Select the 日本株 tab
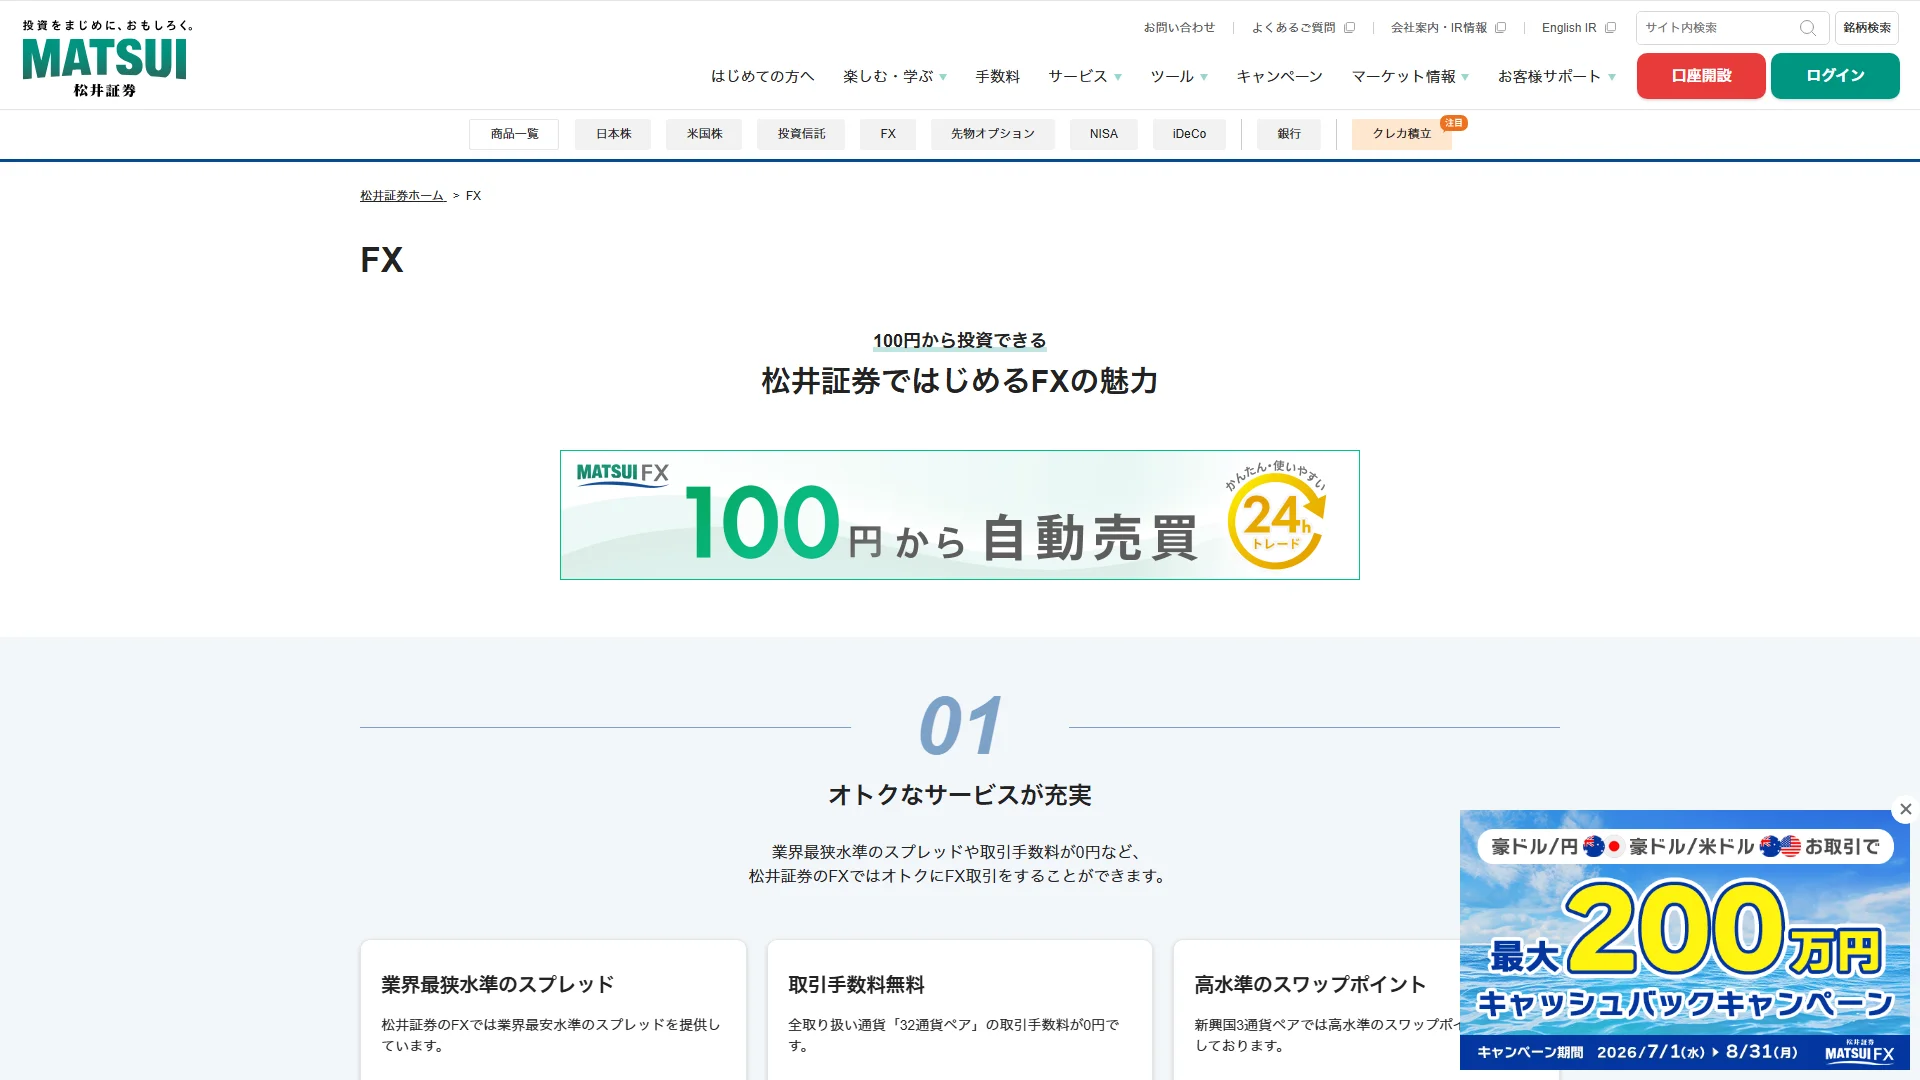This screenshot has width=1920, height=1080. click(613, 134)
